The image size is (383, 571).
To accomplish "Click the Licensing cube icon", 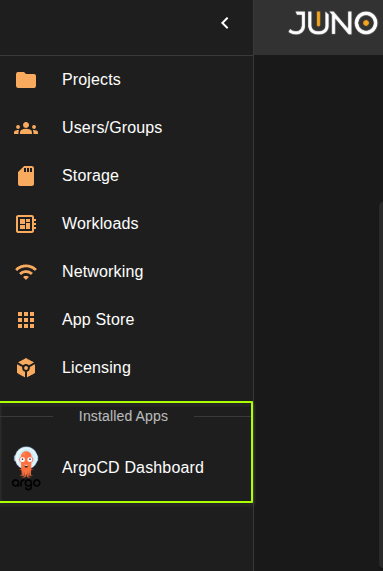I will (26, 368).
